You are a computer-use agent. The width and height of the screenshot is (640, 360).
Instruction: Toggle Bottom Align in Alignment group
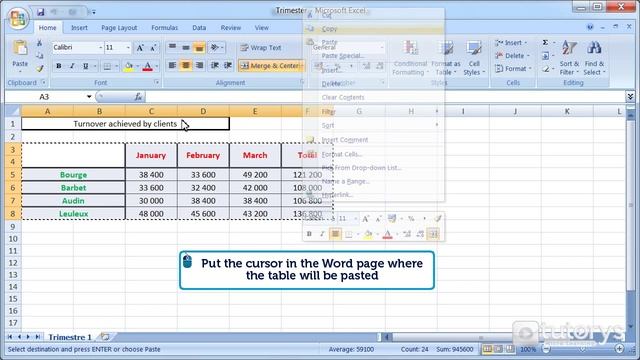click(x=199, y=48)
